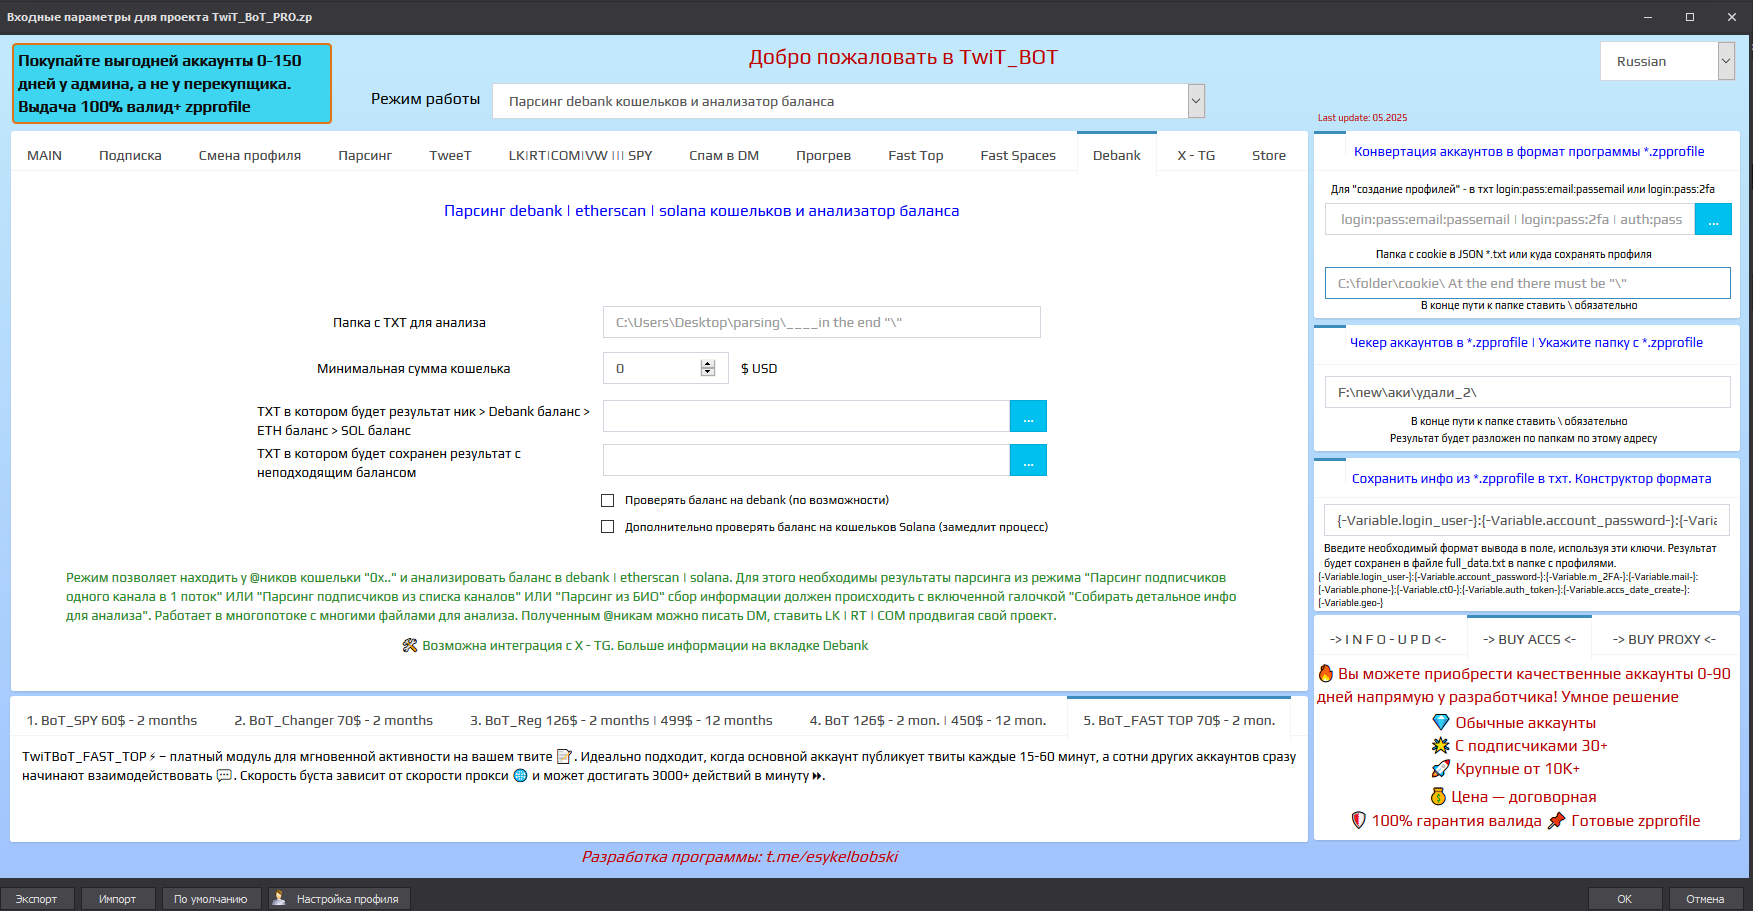1753x911 pixels.
Task: Switch to BoT_Reg 126$ tab
Action: click(x=621, y=720)
